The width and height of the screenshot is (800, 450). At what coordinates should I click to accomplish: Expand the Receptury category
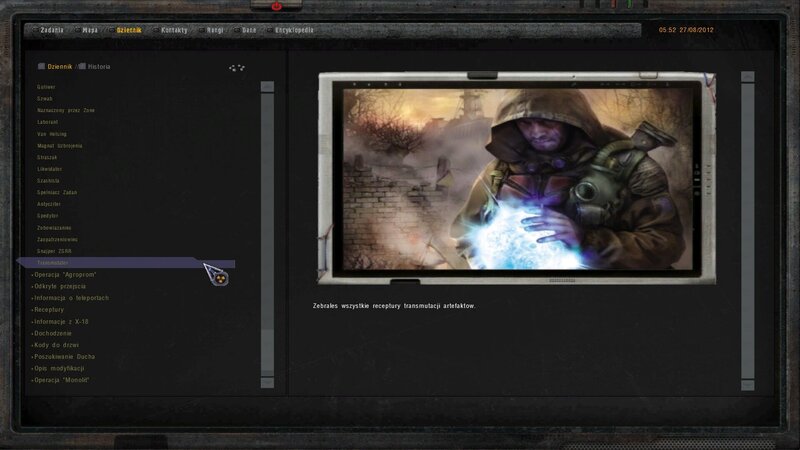pos(48,310)
